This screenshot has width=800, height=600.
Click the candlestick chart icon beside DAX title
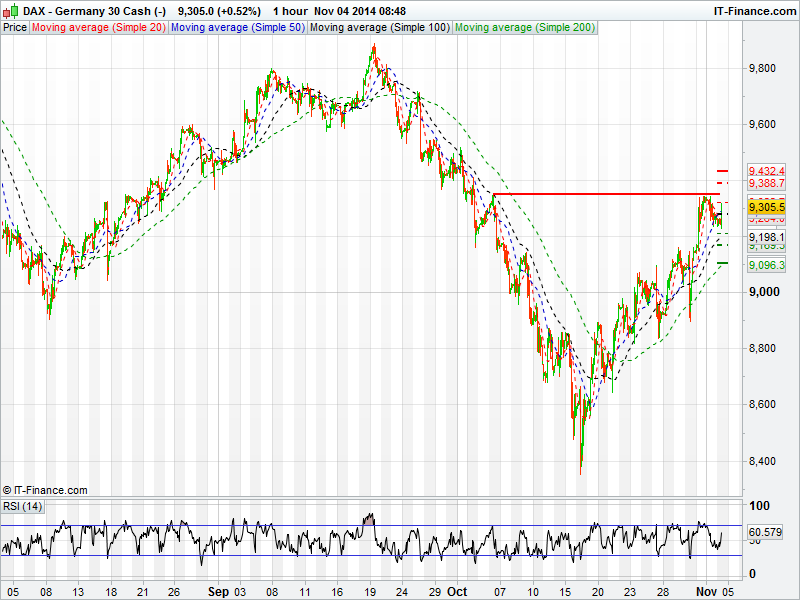(x=11, y=11)
